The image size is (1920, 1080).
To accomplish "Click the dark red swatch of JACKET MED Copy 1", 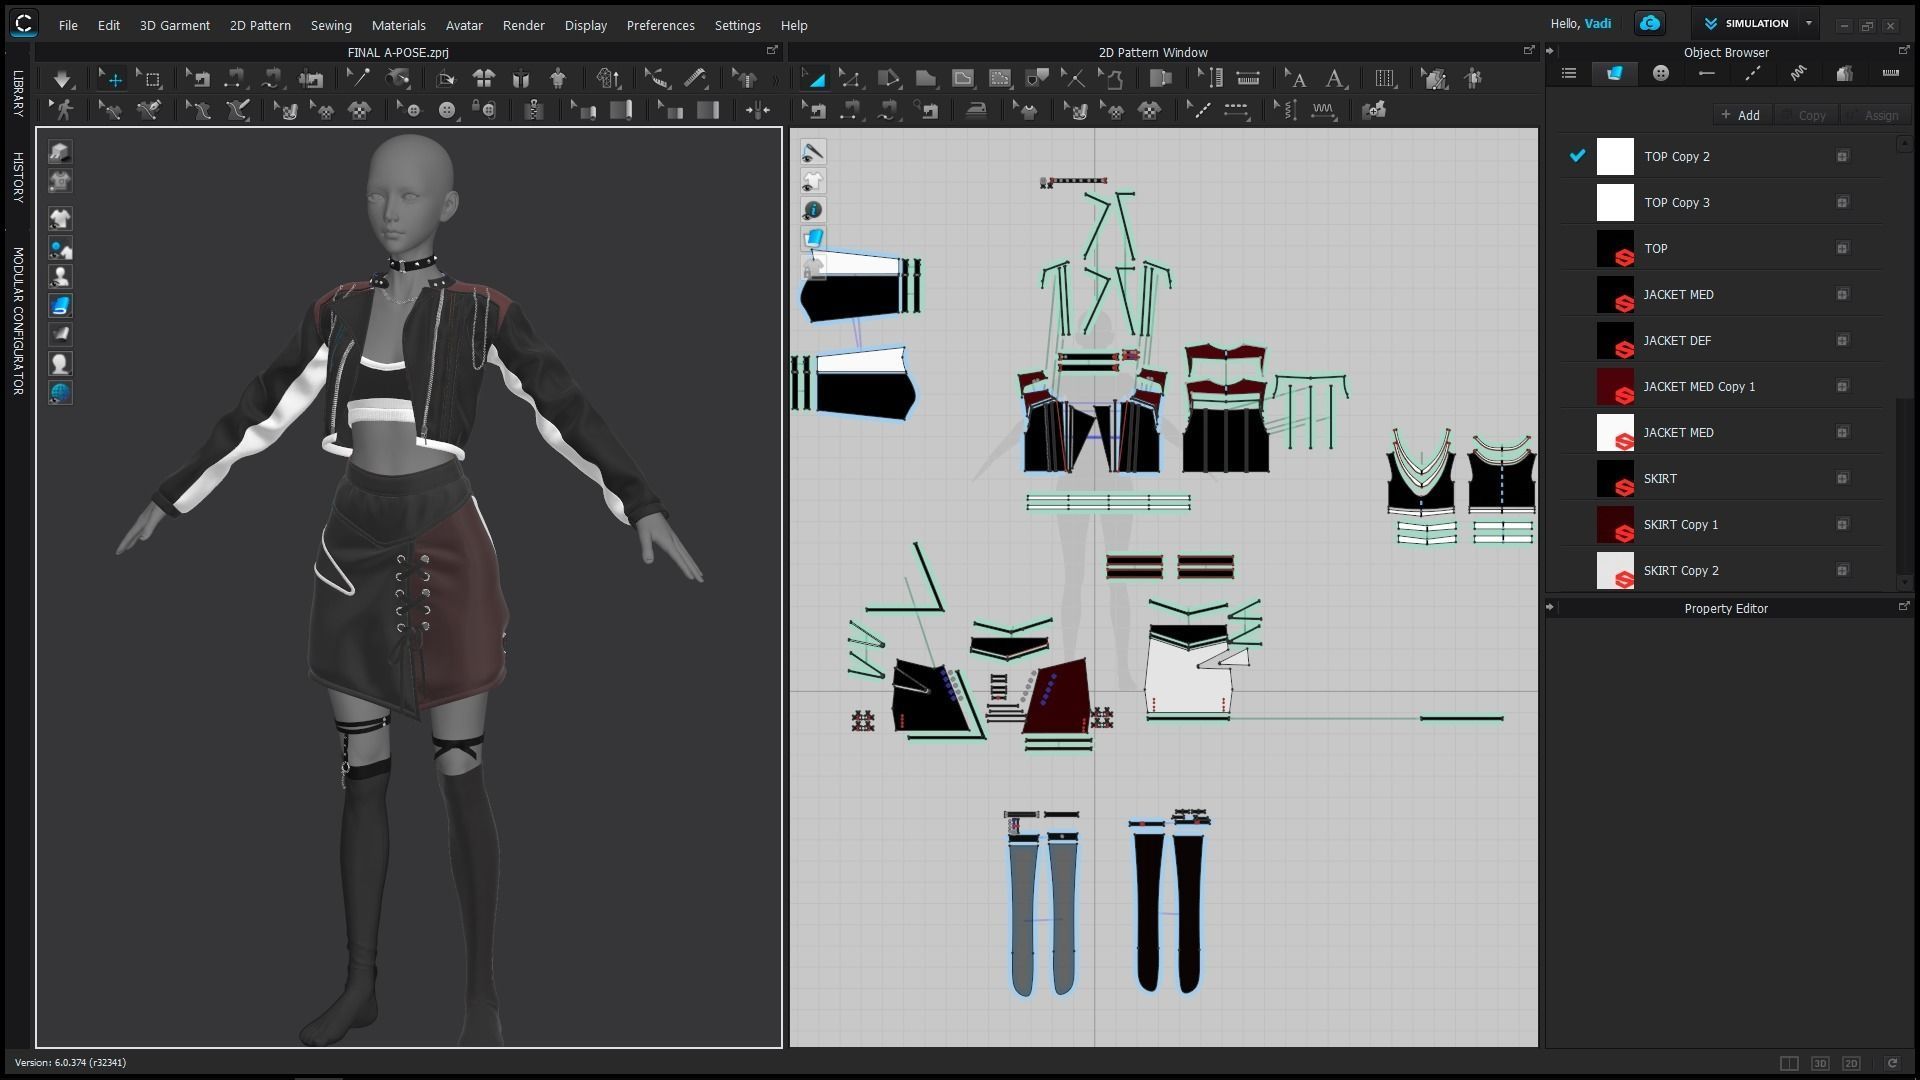I will [1615, 386].
